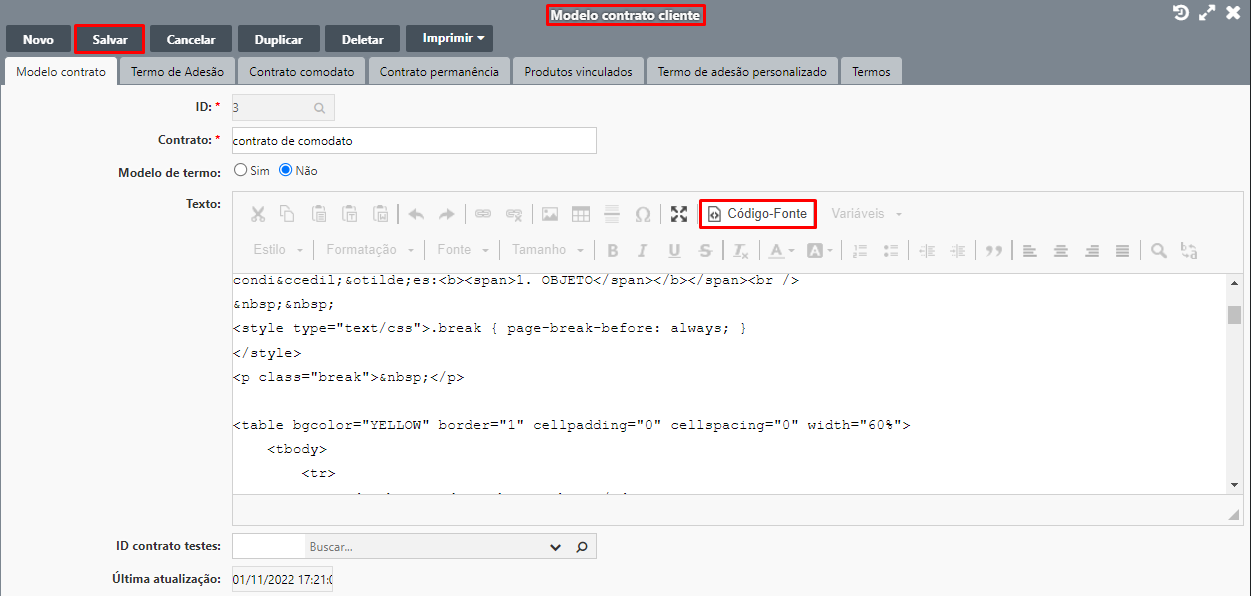
Task: Click the Cut scissors icon
Action: [258, 214]
